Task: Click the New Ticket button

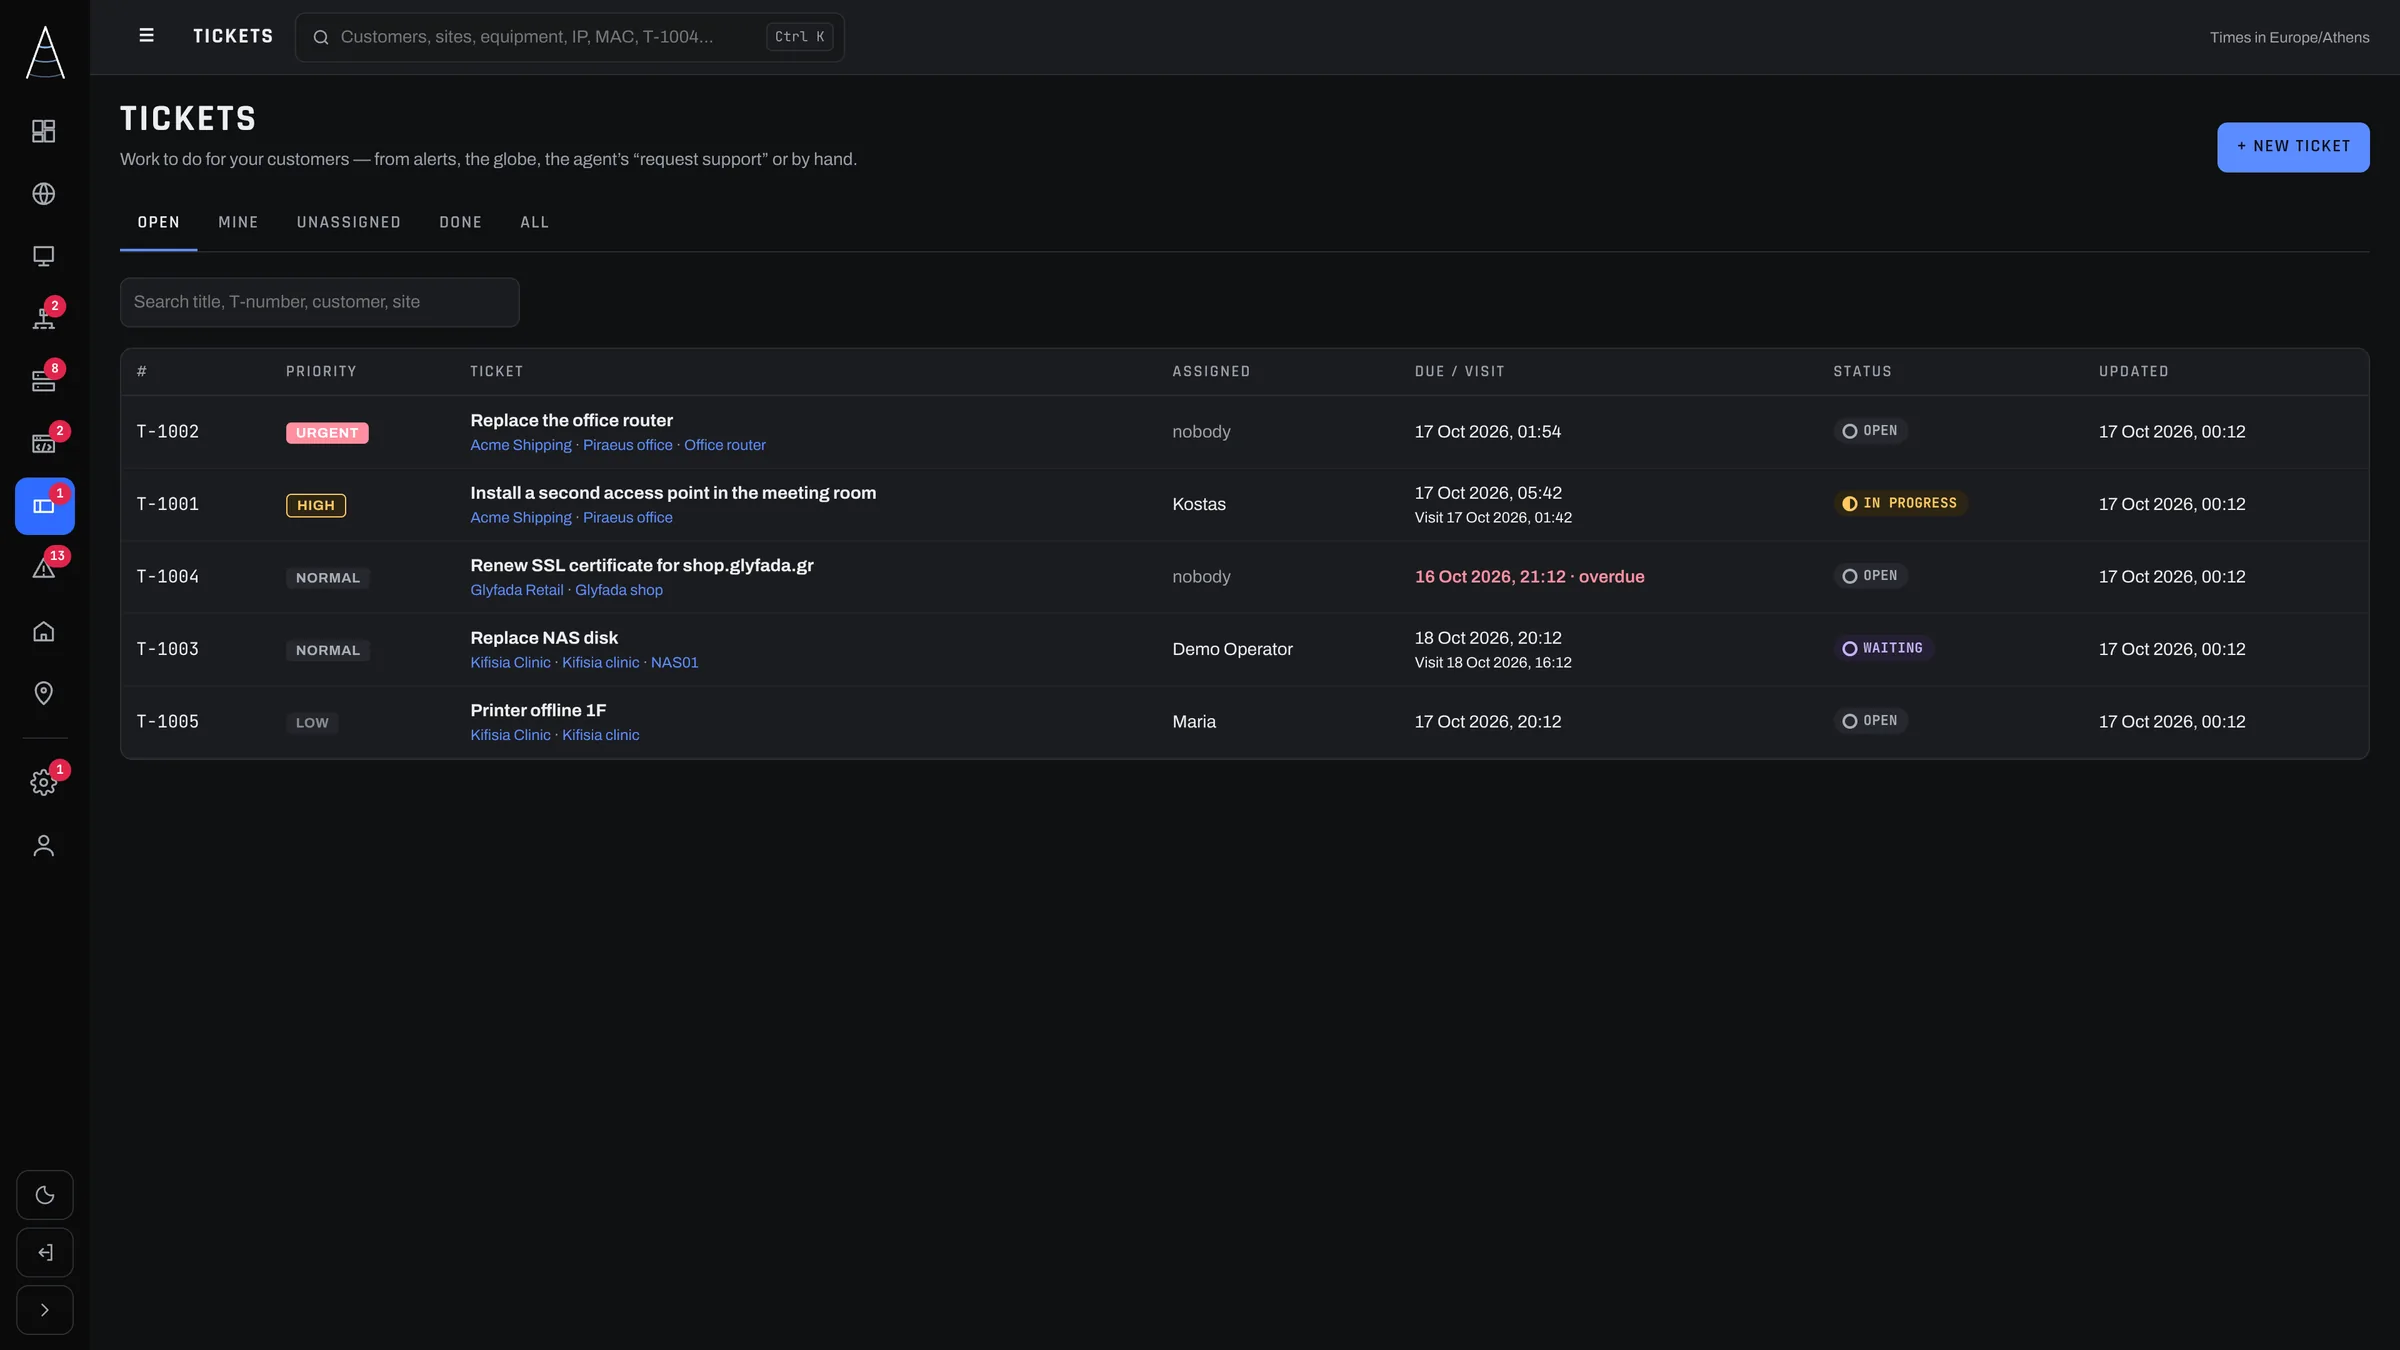Action: 2293,147
